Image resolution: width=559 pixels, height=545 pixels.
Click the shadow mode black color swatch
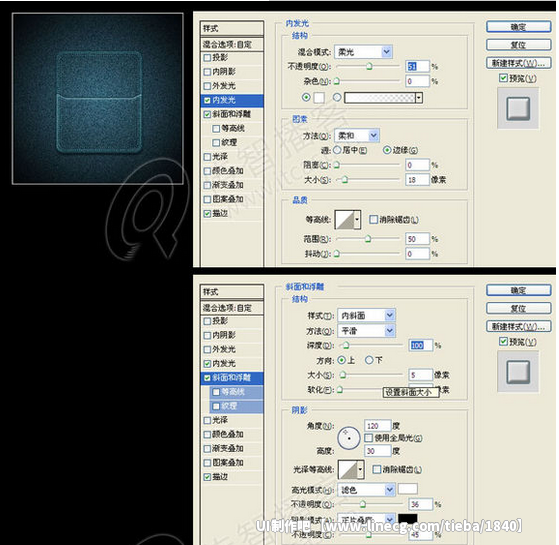407,518
